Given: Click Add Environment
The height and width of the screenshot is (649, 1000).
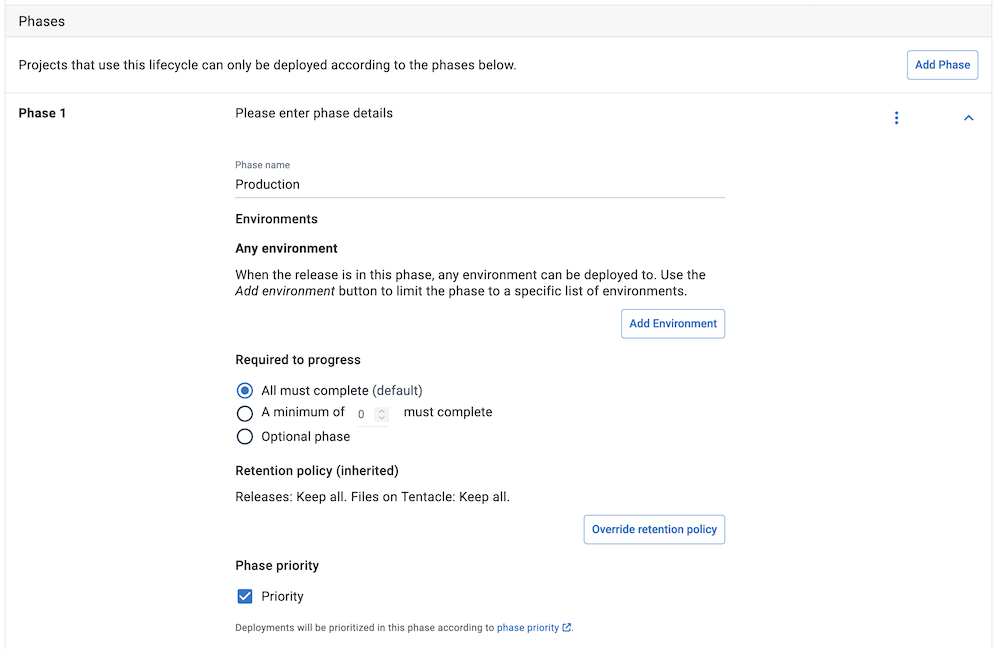Looking at the screenshot, I should [x=672, y=323].
